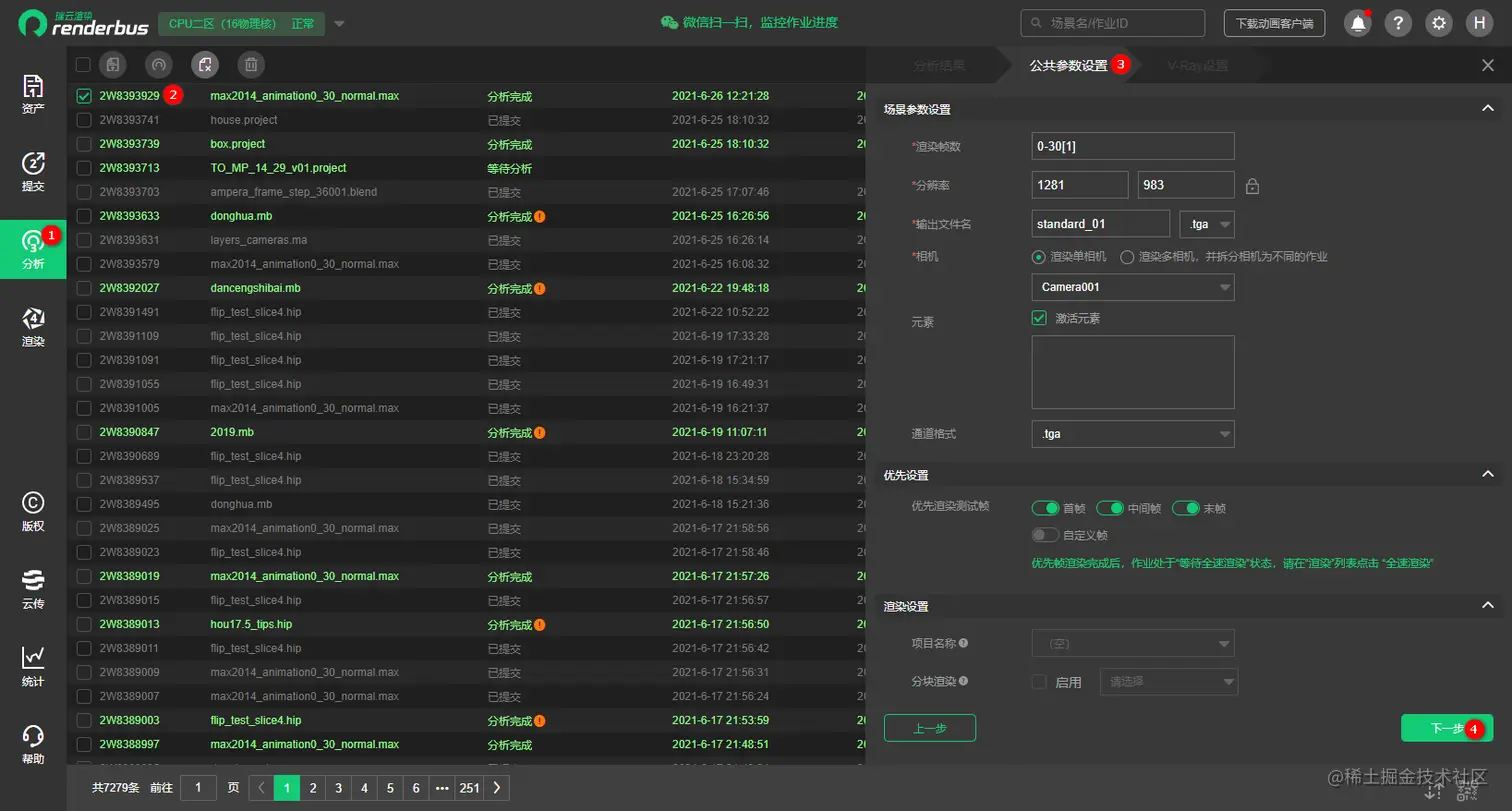Check the box.project row checkbox
The image size is (1512, 811).
[83, 144]
